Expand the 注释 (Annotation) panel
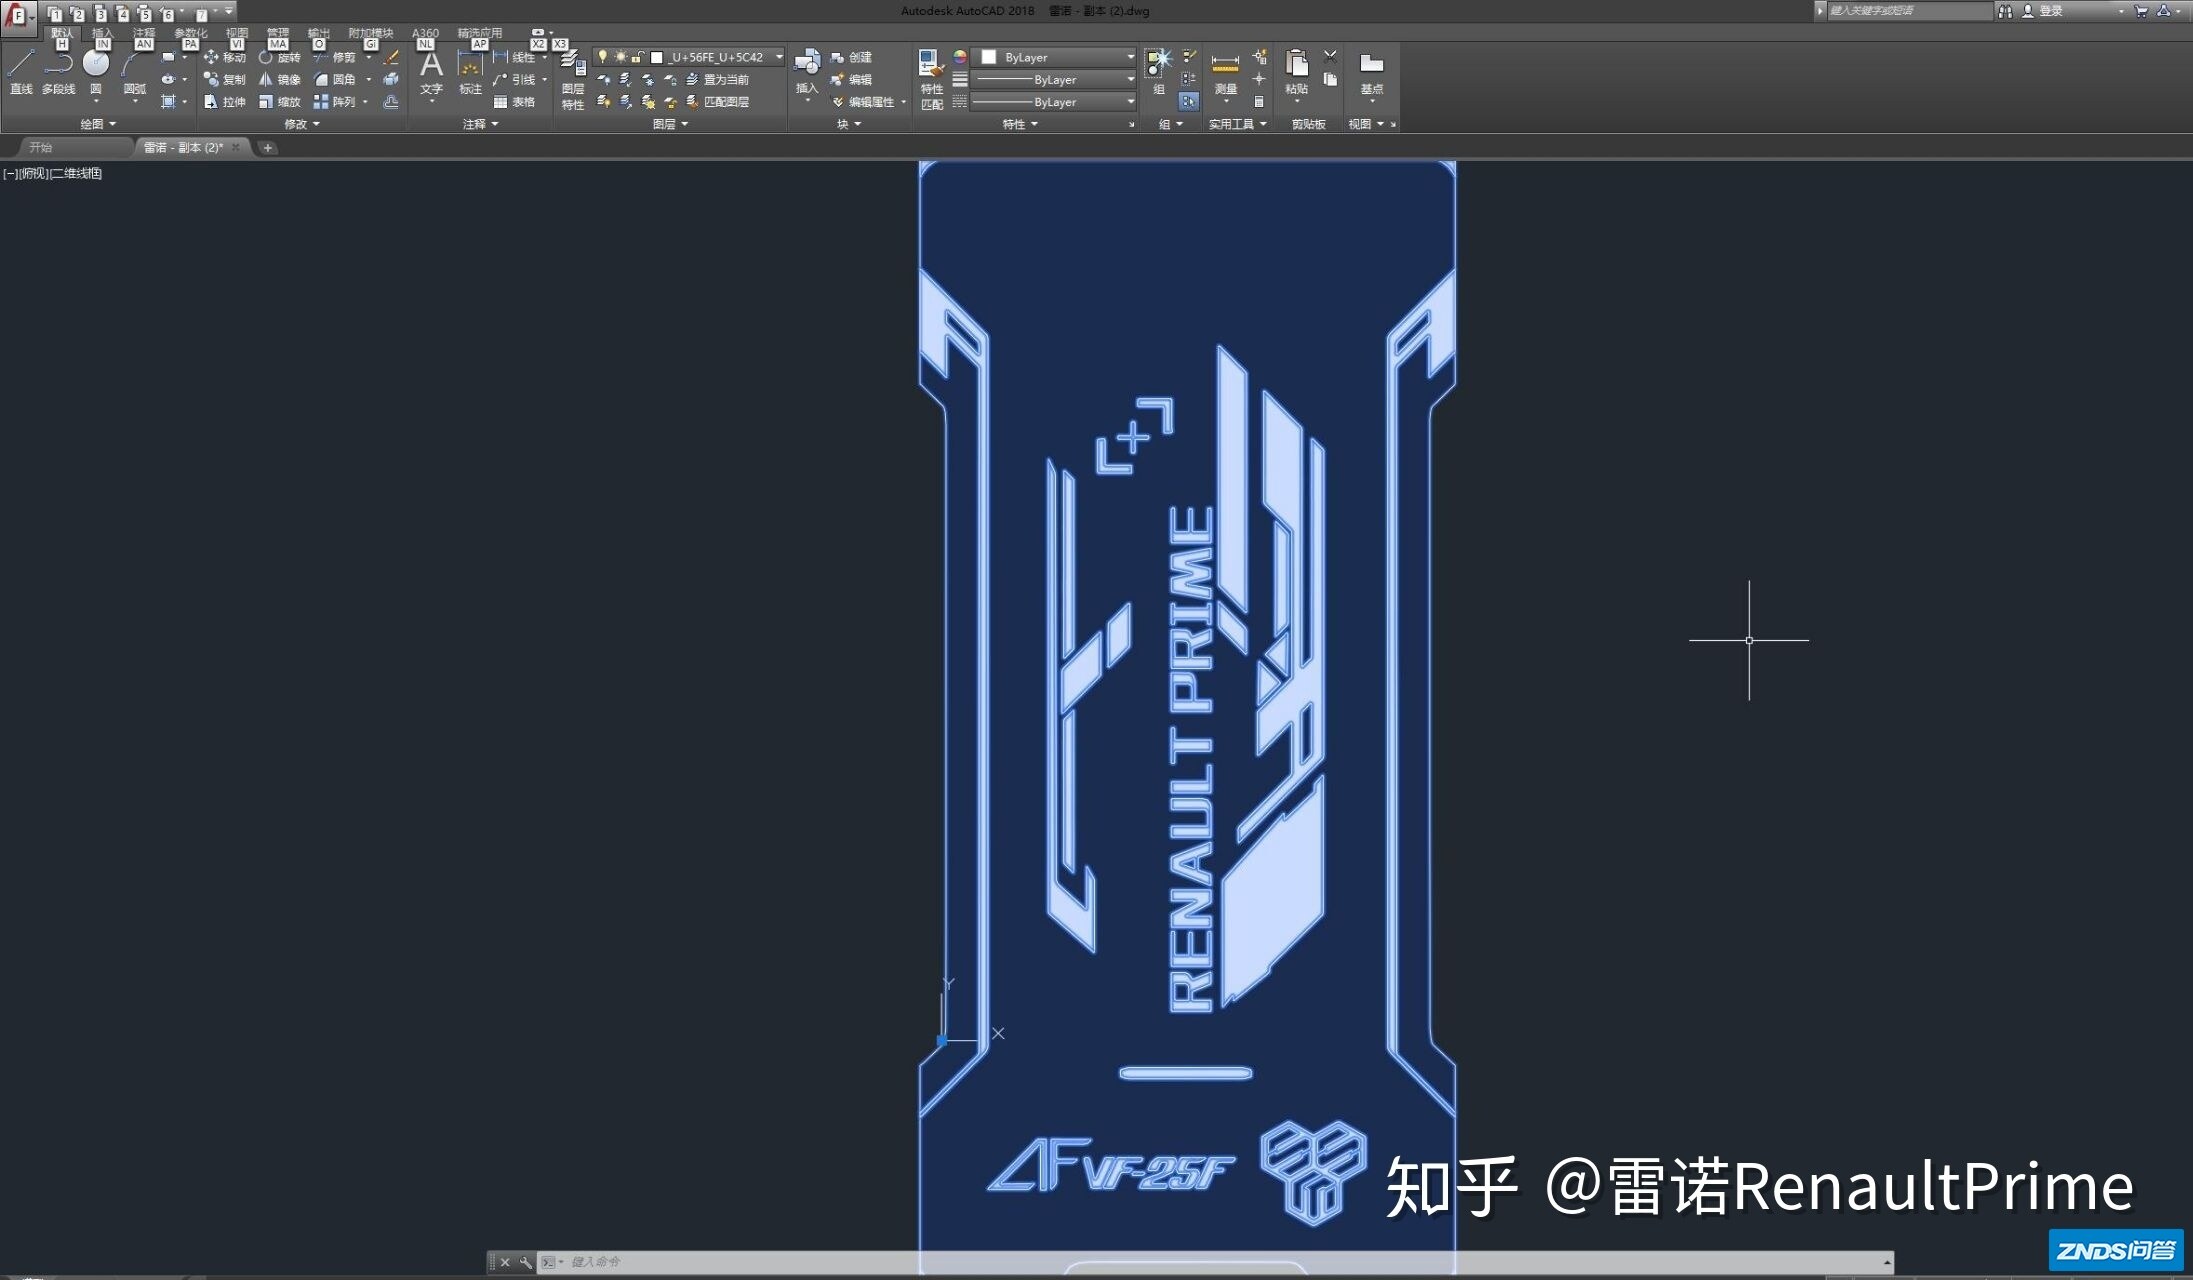The image size is (2193, 1280). point(480,124)
